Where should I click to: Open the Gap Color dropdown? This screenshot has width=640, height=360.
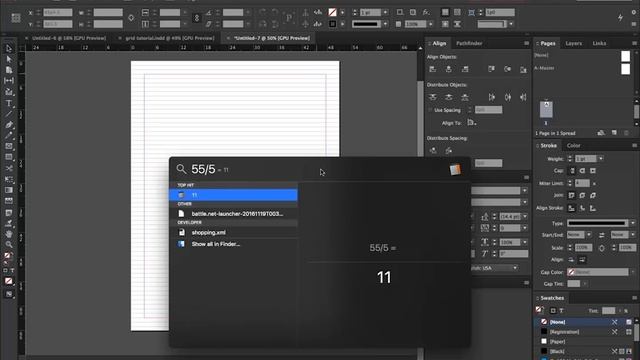(x=633, y=272)
